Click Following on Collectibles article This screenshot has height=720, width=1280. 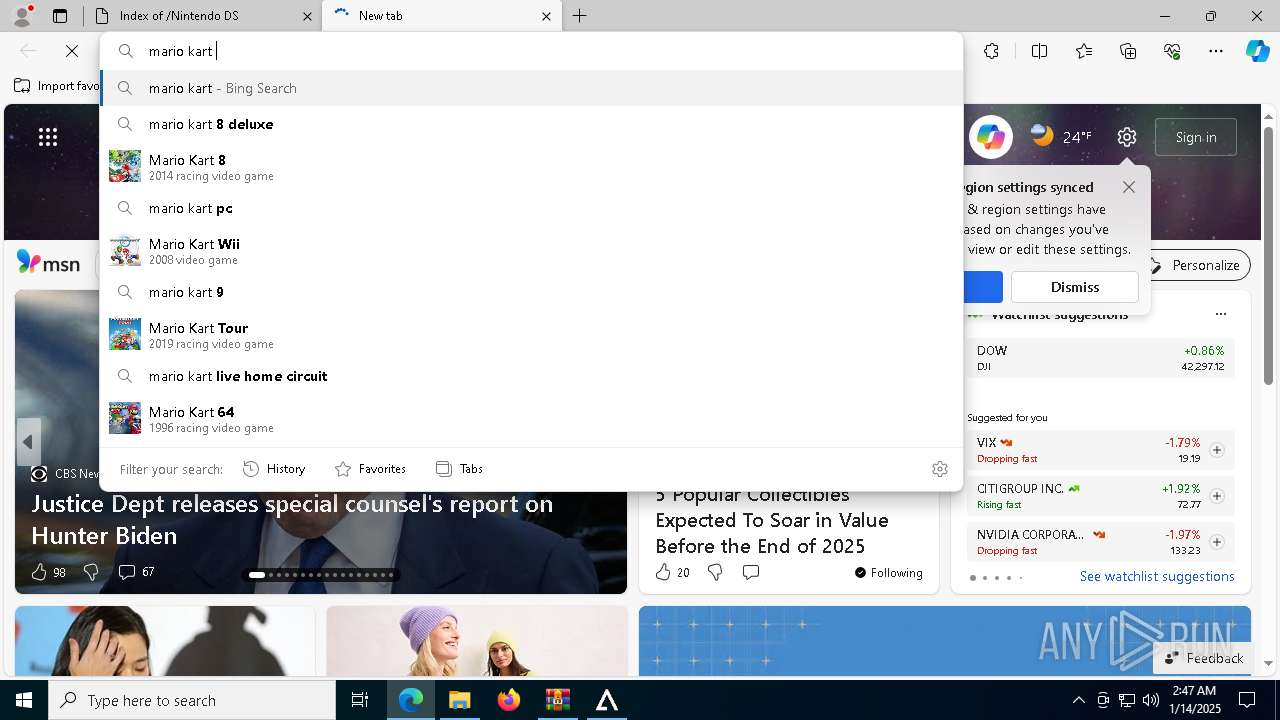(x=888, y=573)
